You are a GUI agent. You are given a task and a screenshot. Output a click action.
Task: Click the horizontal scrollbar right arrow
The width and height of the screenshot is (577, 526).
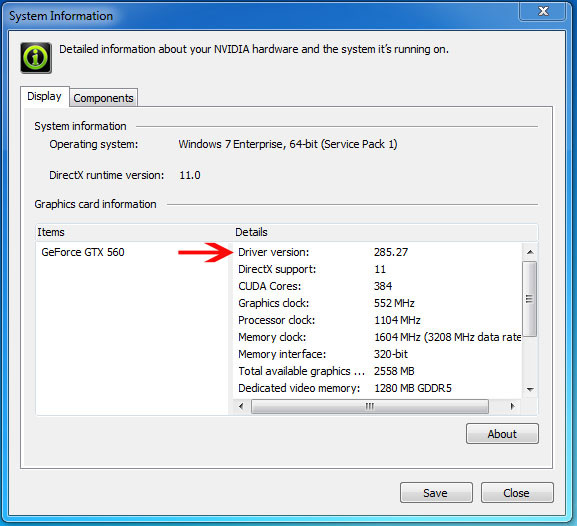(x=512, y=407)
